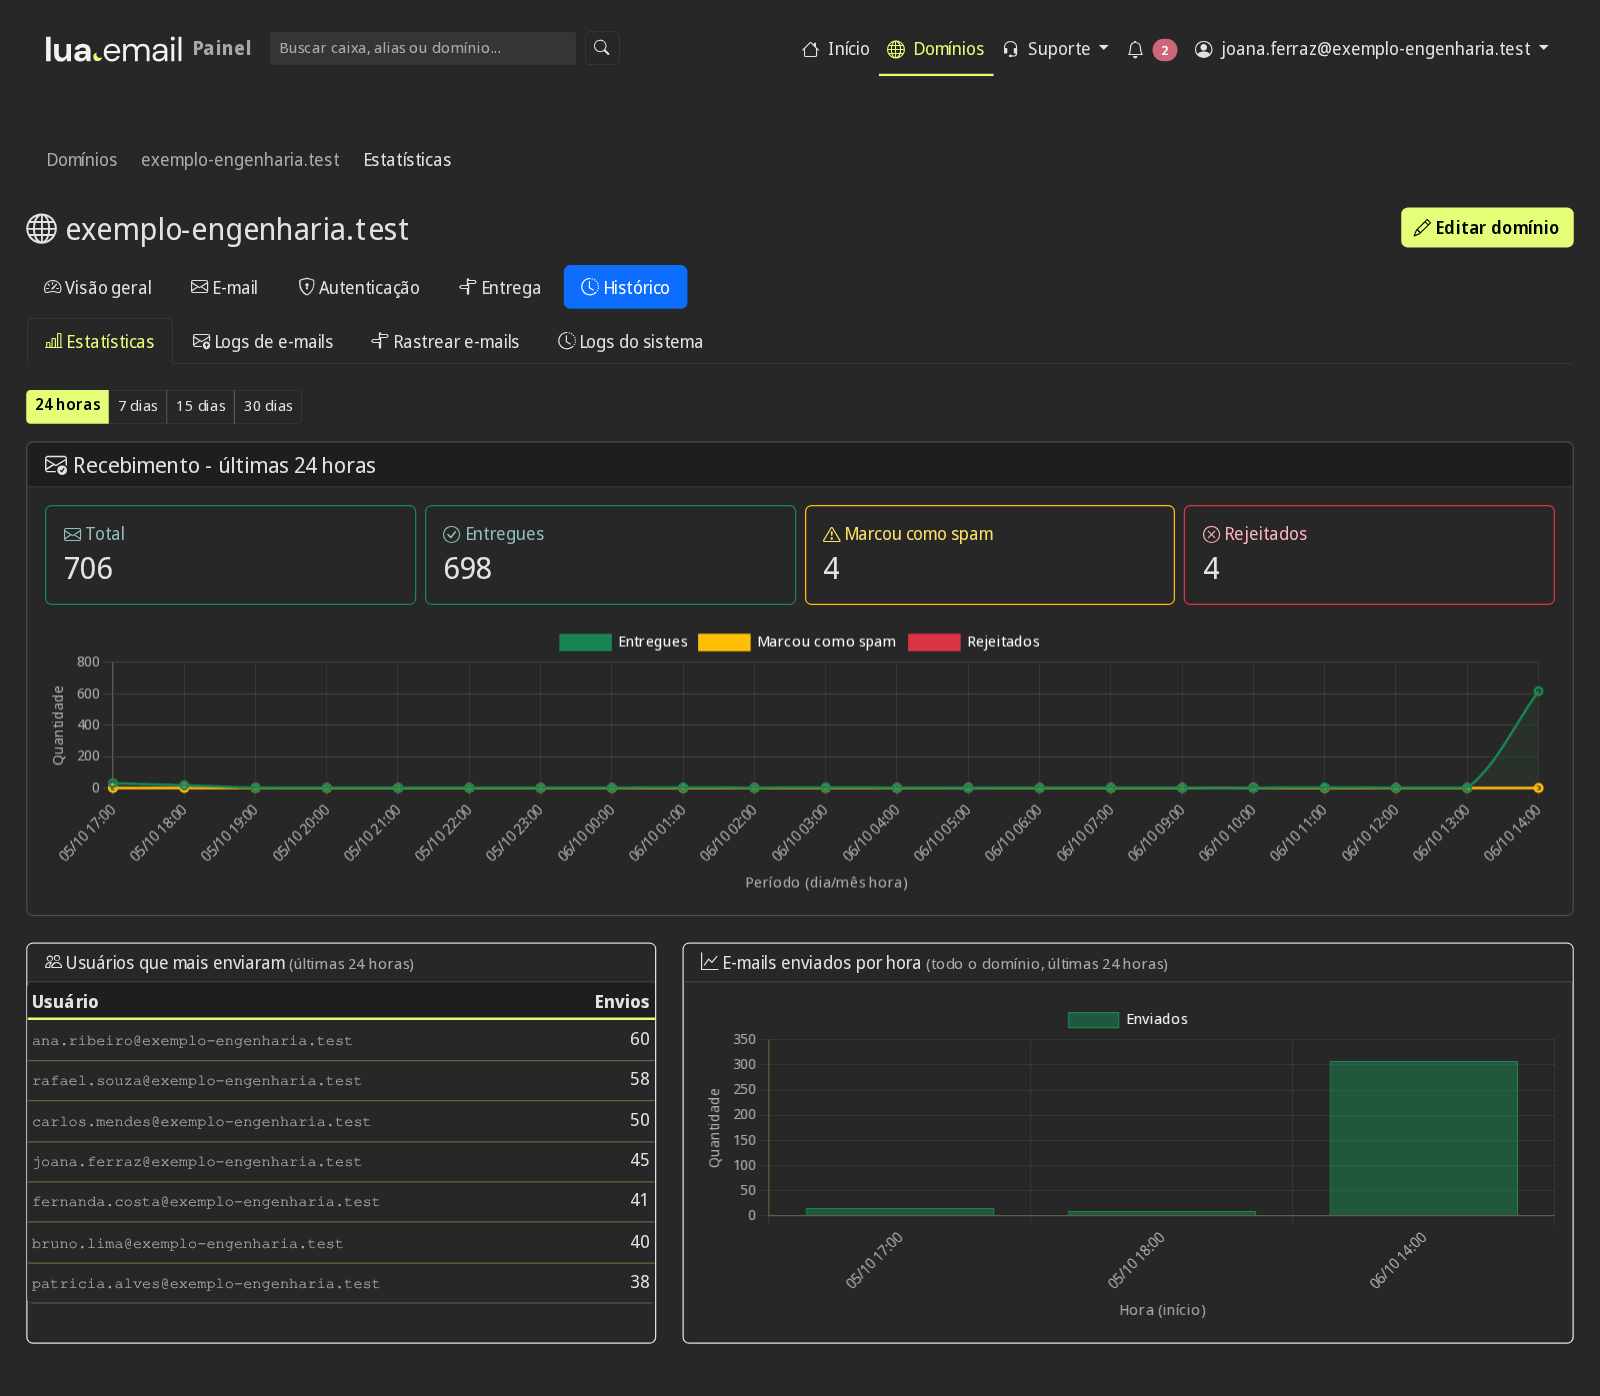1600x1396 pixels.
Task: Open the Entrega tab
Action: (x=500, y=288)
